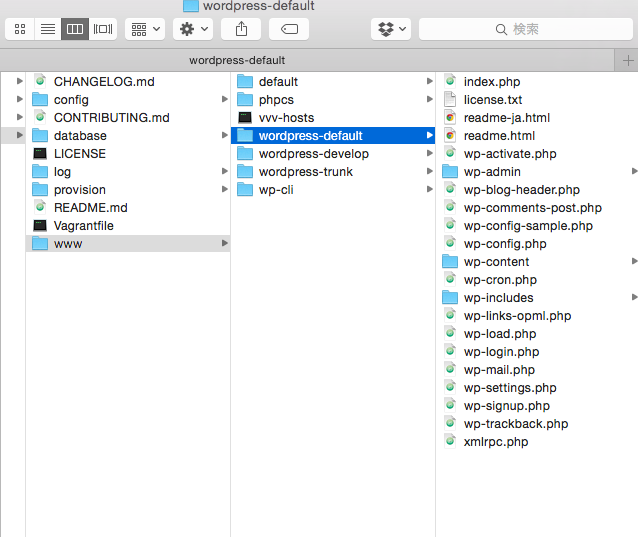Open the log folder

[x=128, y=172]
